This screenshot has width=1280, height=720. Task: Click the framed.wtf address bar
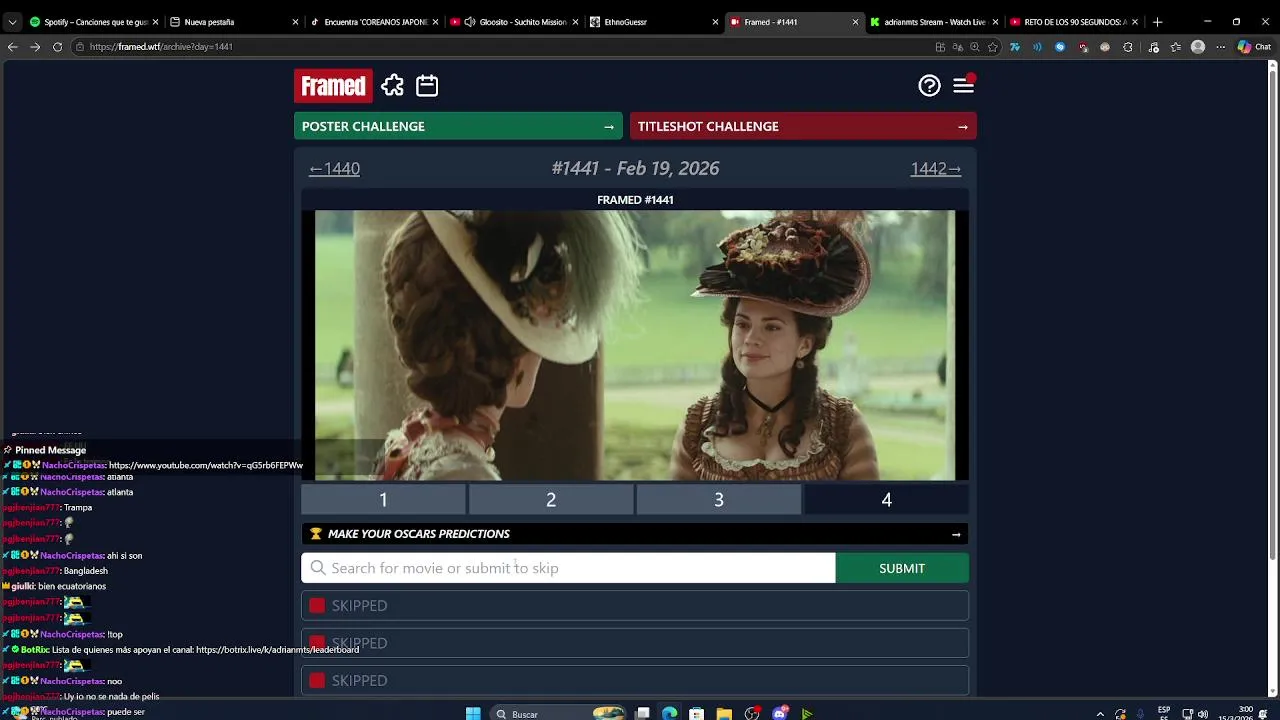tap(500, 47)
